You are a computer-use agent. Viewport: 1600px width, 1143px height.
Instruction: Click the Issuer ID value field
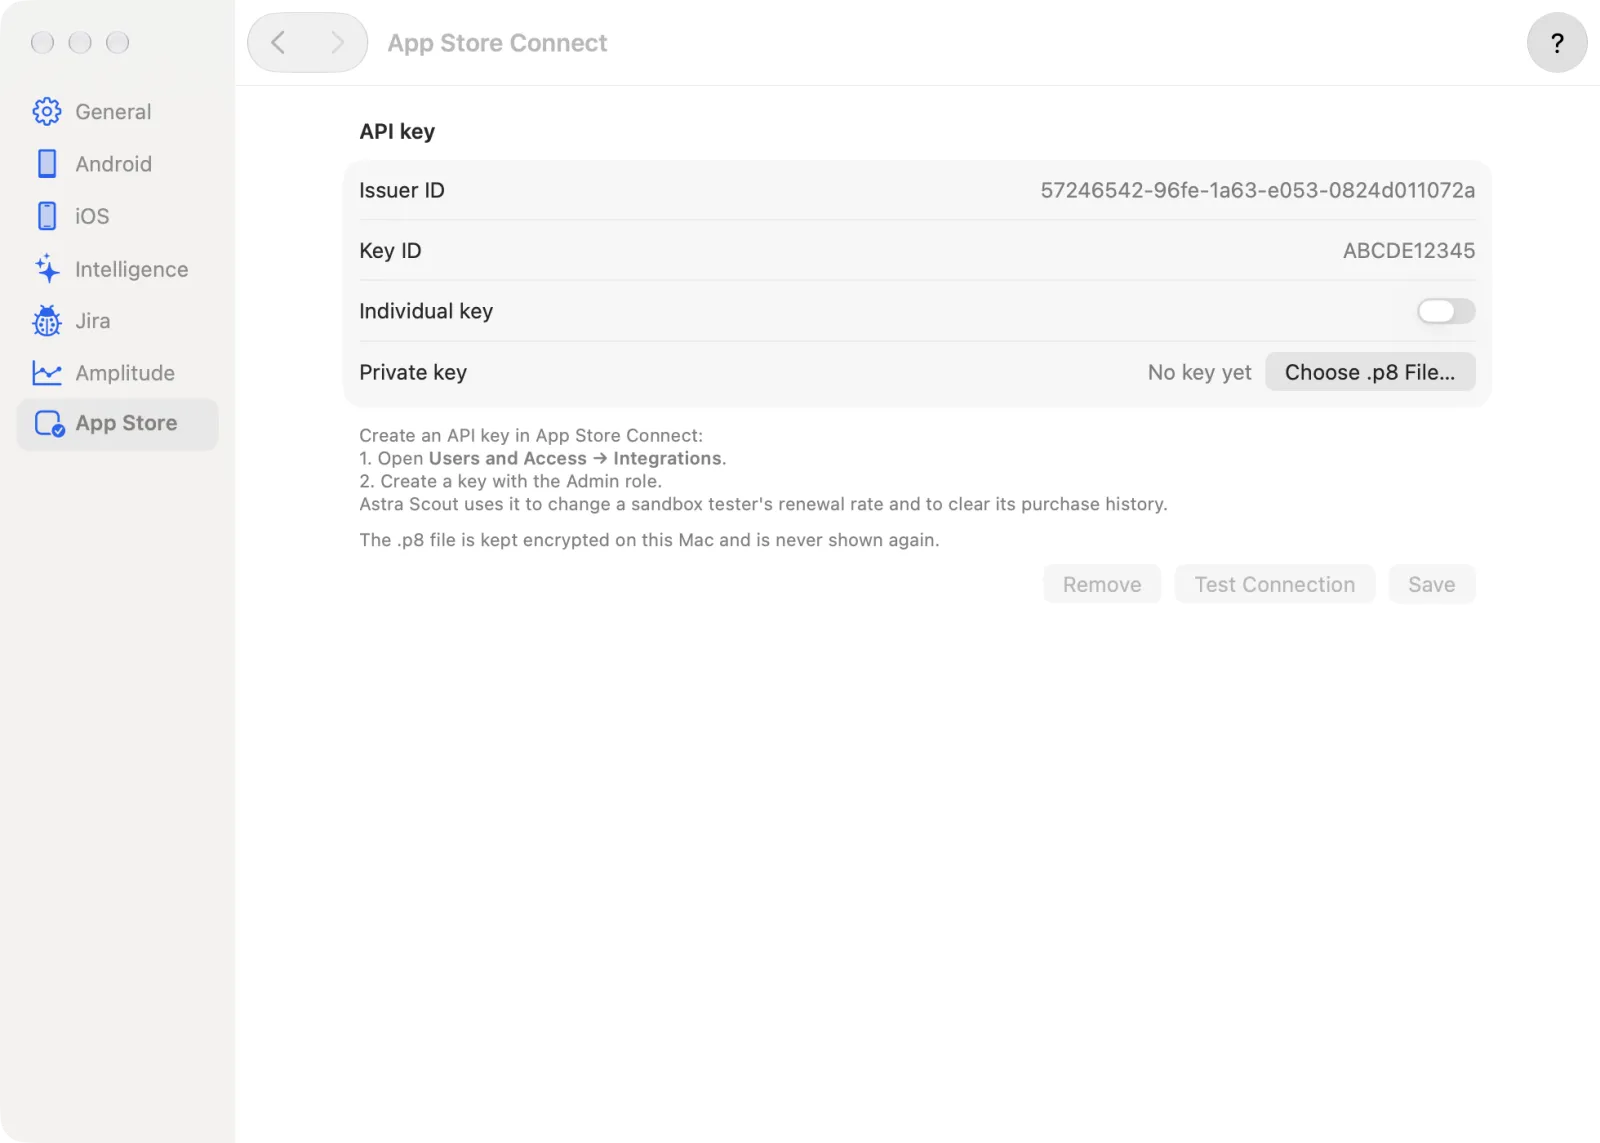(1257, 190)
